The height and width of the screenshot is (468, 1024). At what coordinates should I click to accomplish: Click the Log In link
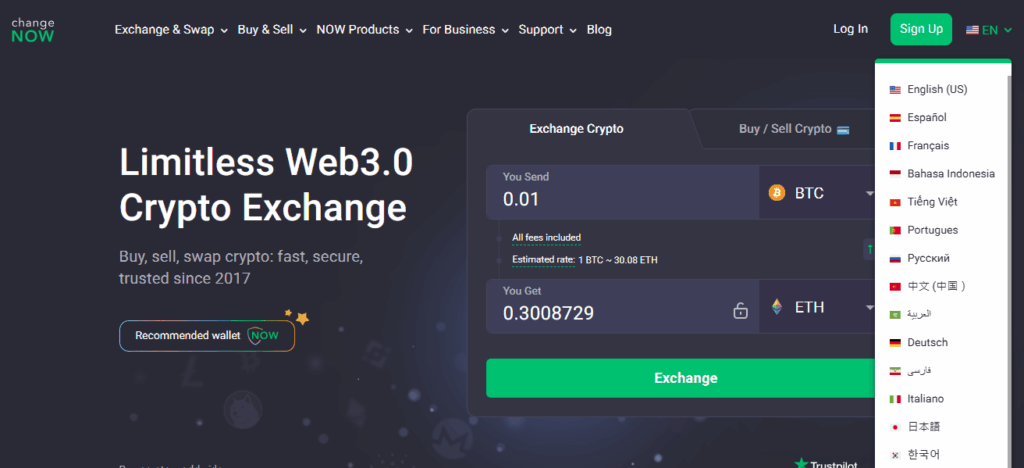pyautogui.click(x=850, y=29)
